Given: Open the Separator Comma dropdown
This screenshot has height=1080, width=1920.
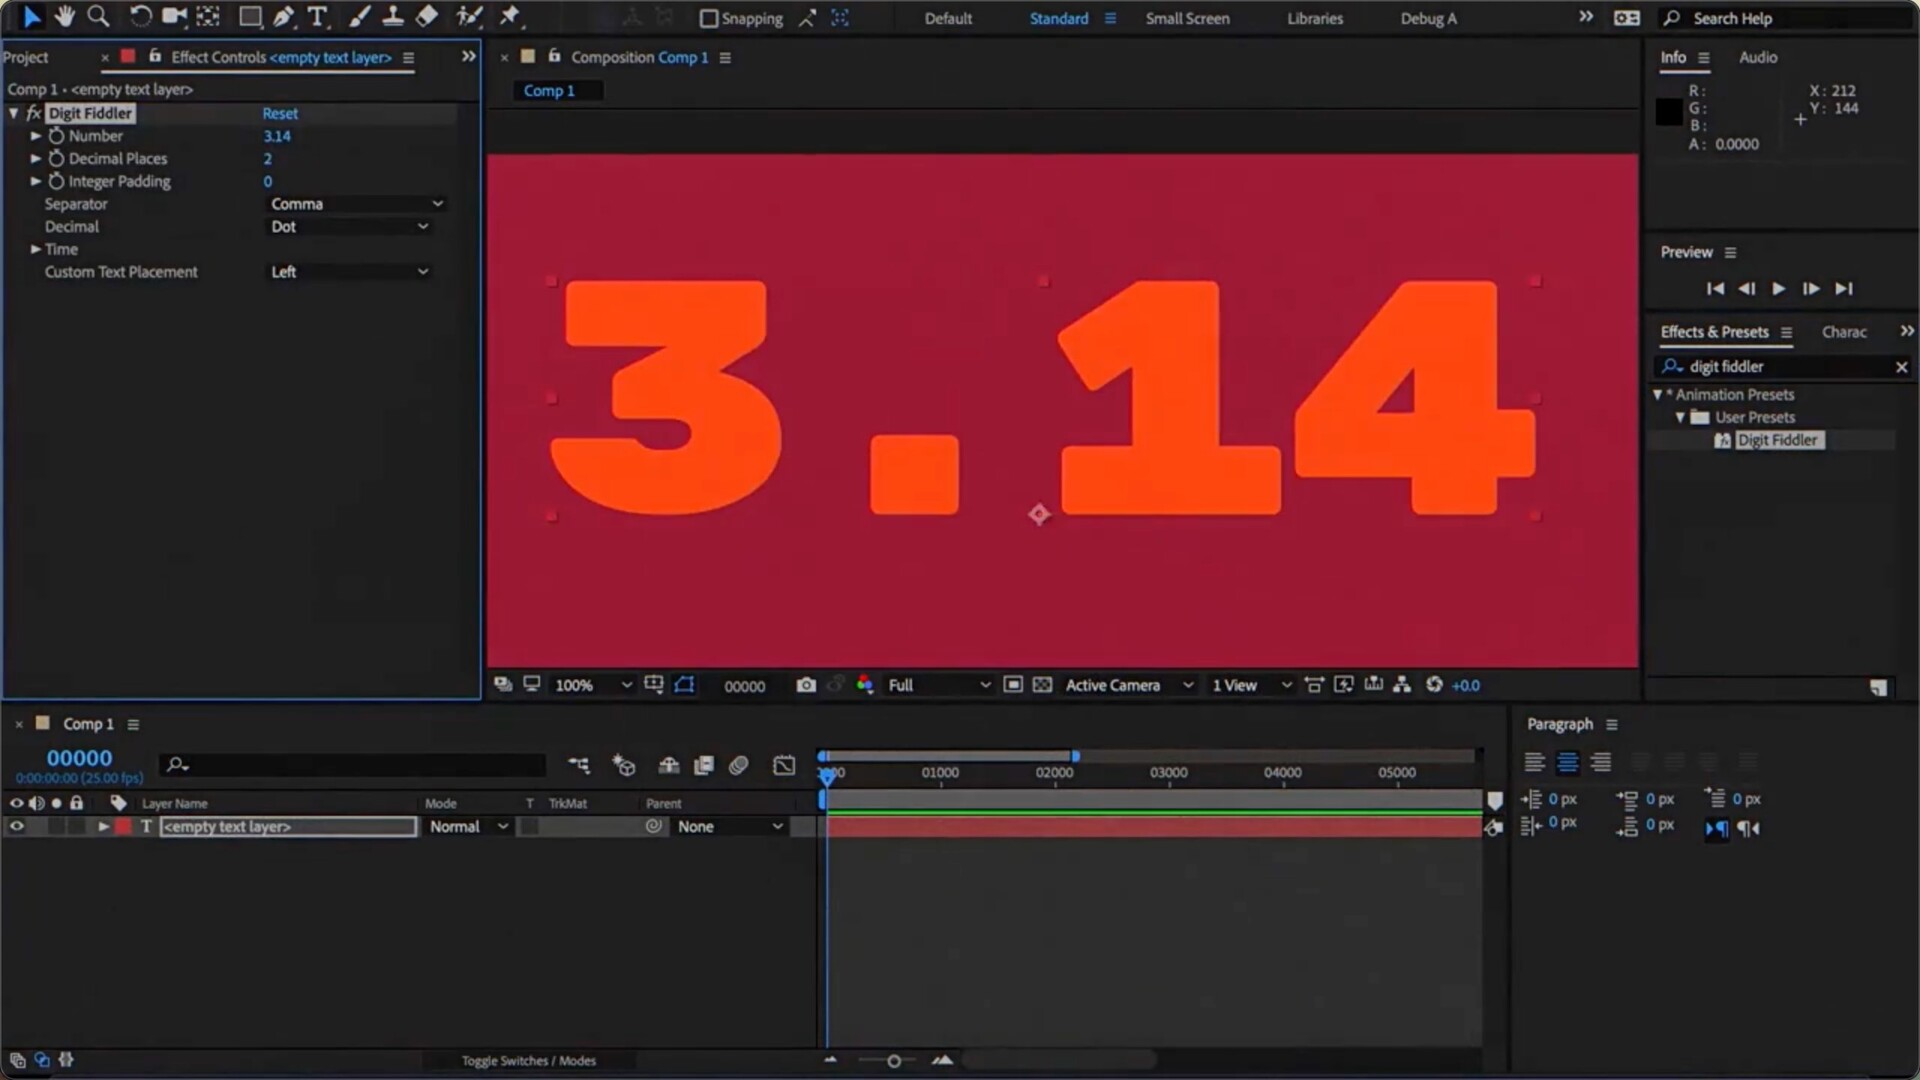Looking at the screenshot, I should 356,204.
